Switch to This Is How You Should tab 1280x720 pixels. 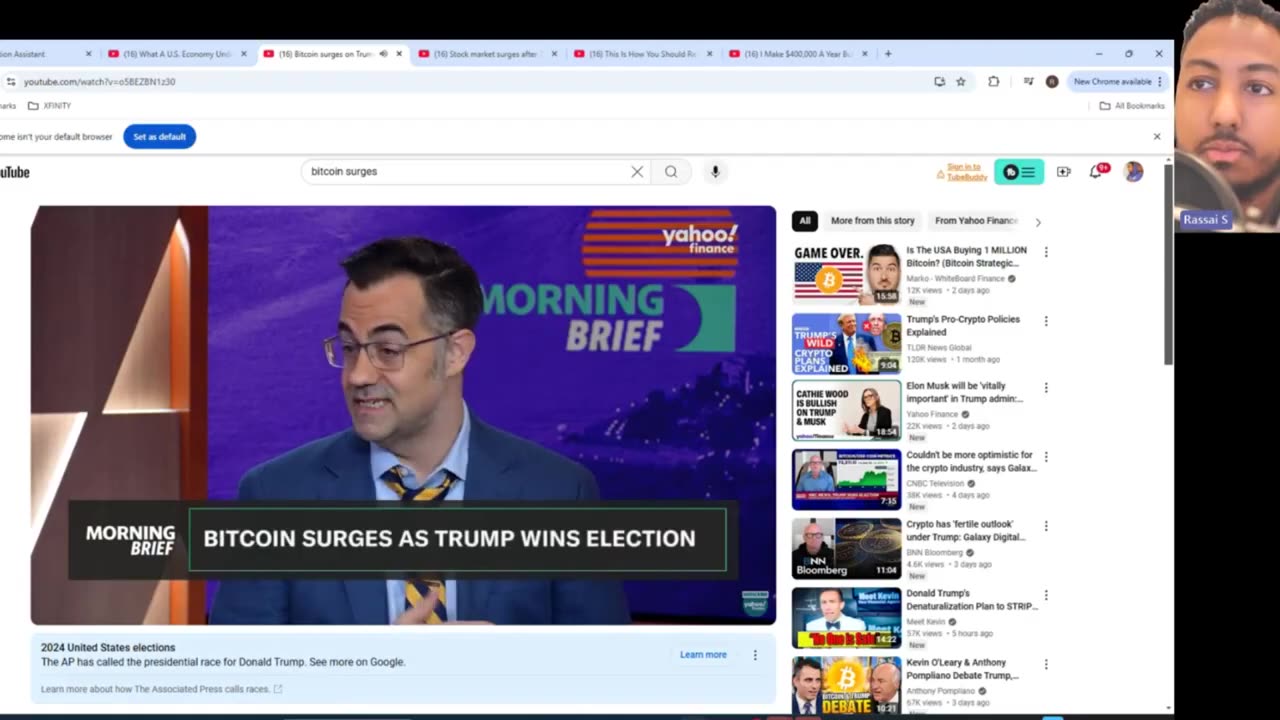pos(643,54)
